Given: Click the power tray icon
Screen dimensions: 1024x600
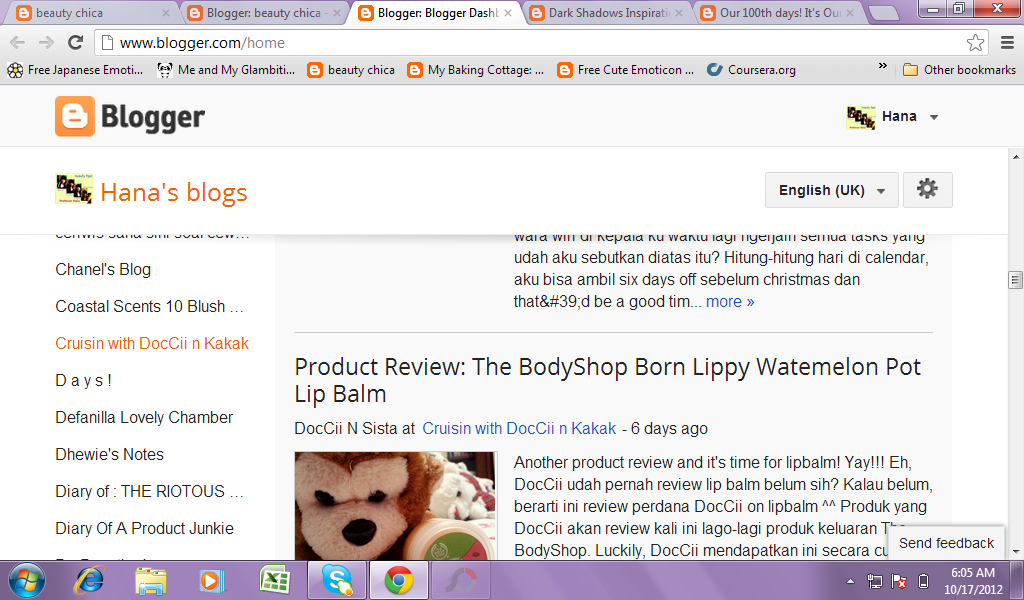Looking at the screenshot, I should [923, 580].
